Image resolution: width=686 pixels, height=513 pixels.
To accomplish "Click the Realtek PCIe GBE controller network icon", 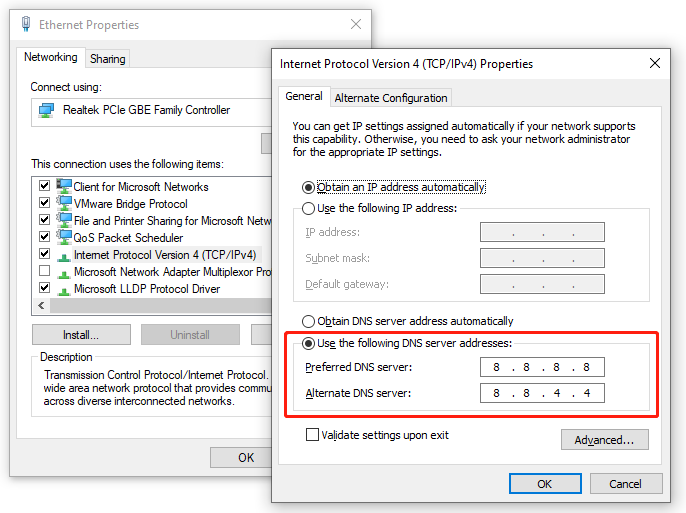I will 46,110.
